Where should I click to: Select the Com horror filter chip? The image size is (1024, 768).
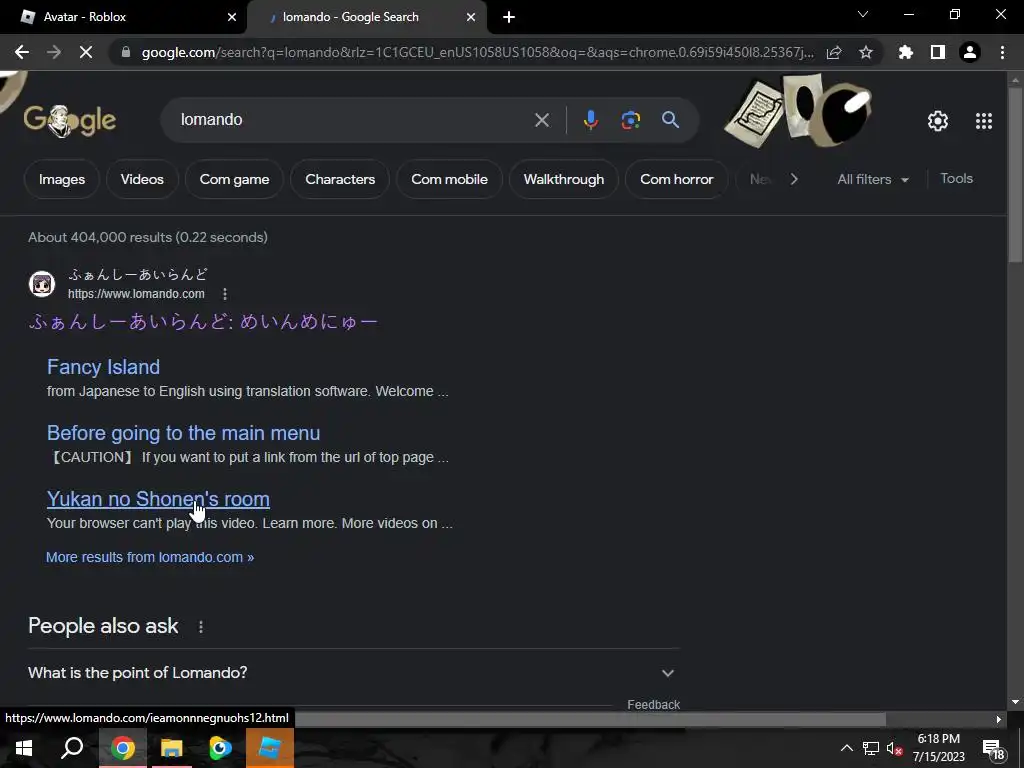point(677,179)
